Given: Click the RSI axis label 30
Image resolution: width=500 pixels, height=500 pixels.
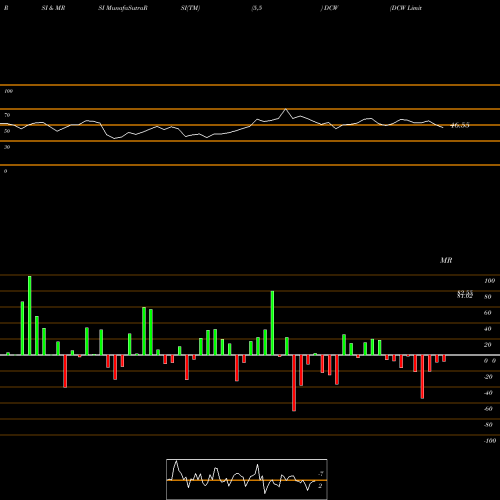Looking at the screenshot, I should [x=7, y=147].
